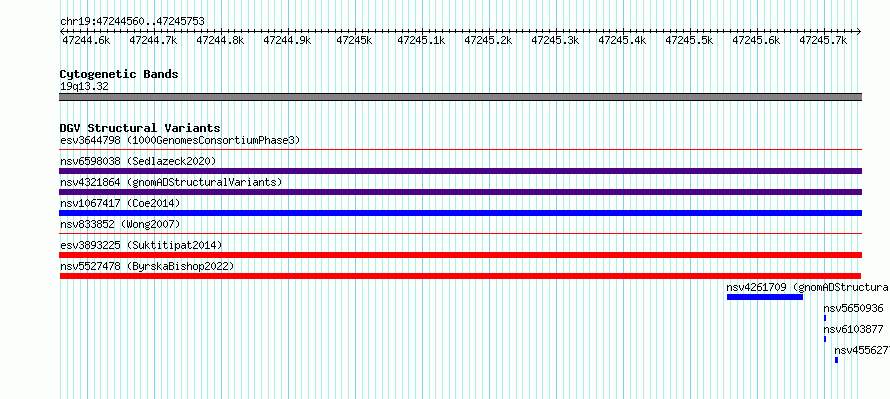Click the nsv833852 thin red variant line

pyautogui.click(x=460, y=233)
